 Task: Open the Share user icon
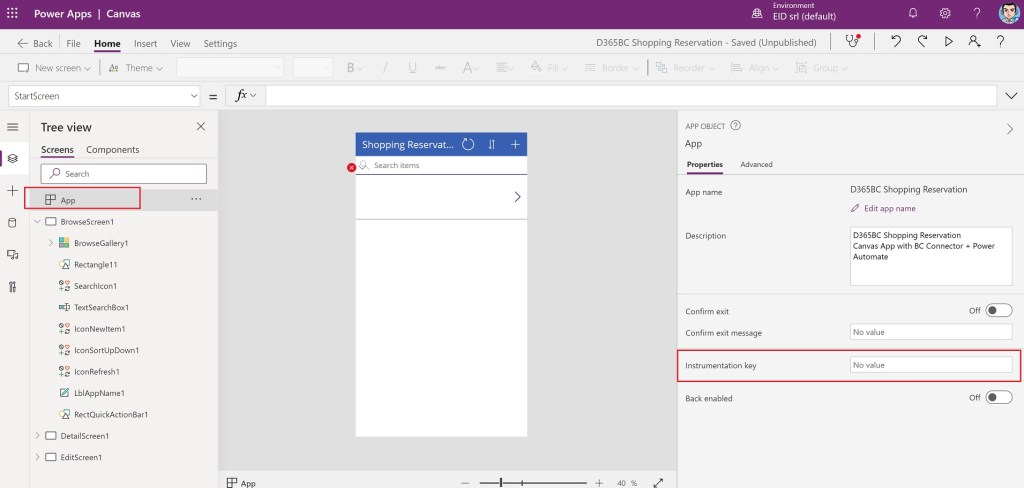click(974, 42)
